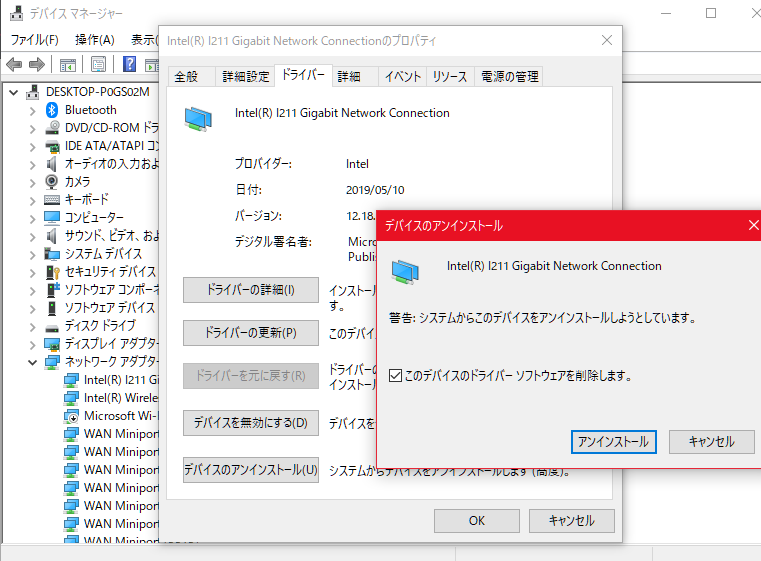Collapse the ネットワーク アダプター category
Image resolution: width=761 pixels, height=561 pixels.
click(x=33, y=363)
